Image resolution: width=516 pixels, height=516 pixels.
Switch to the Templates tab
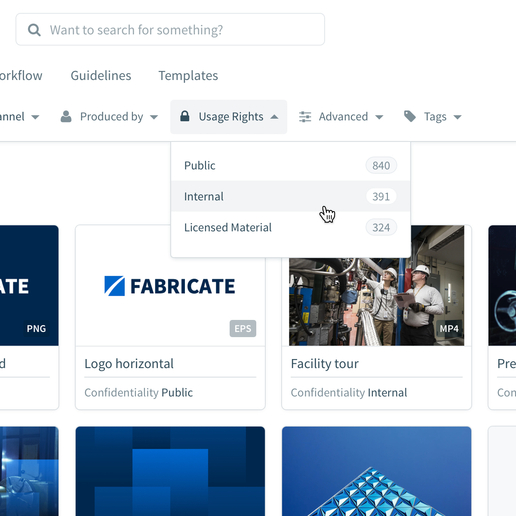(x=188, y=76)
